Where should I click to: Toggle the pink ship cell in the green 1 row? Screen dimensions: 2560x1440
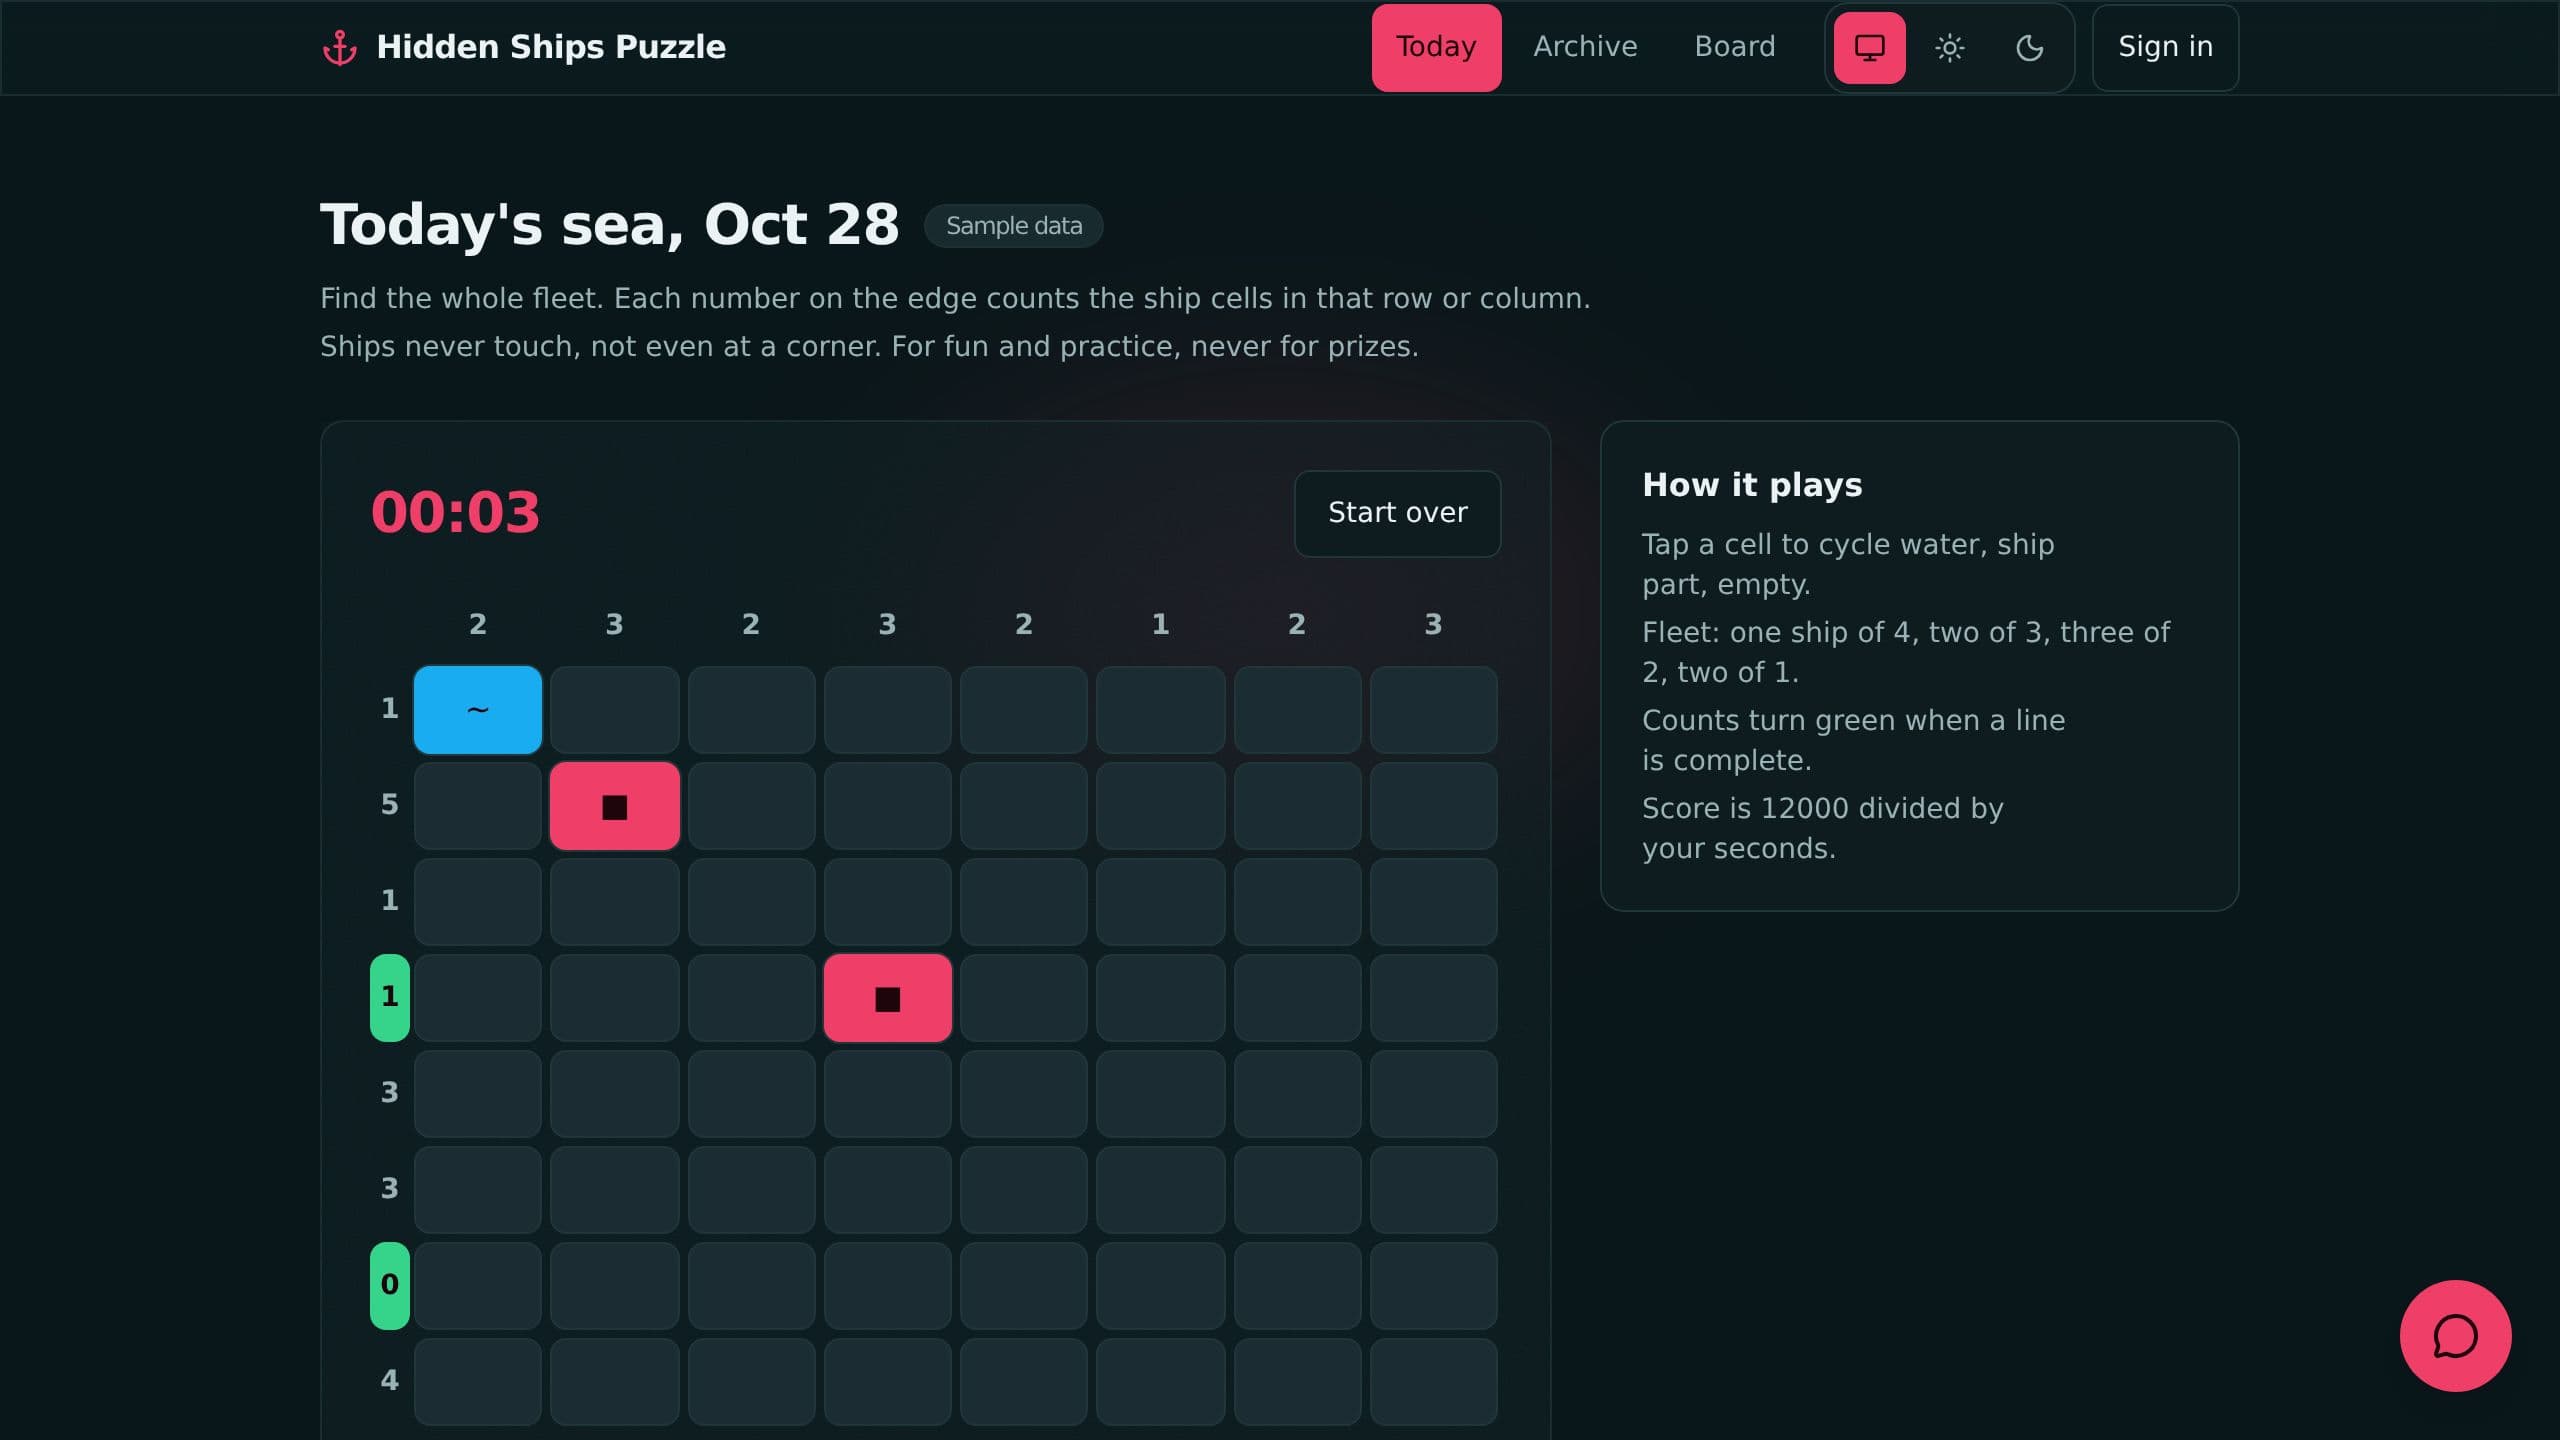pyautogui.click(x=887, y=997)
